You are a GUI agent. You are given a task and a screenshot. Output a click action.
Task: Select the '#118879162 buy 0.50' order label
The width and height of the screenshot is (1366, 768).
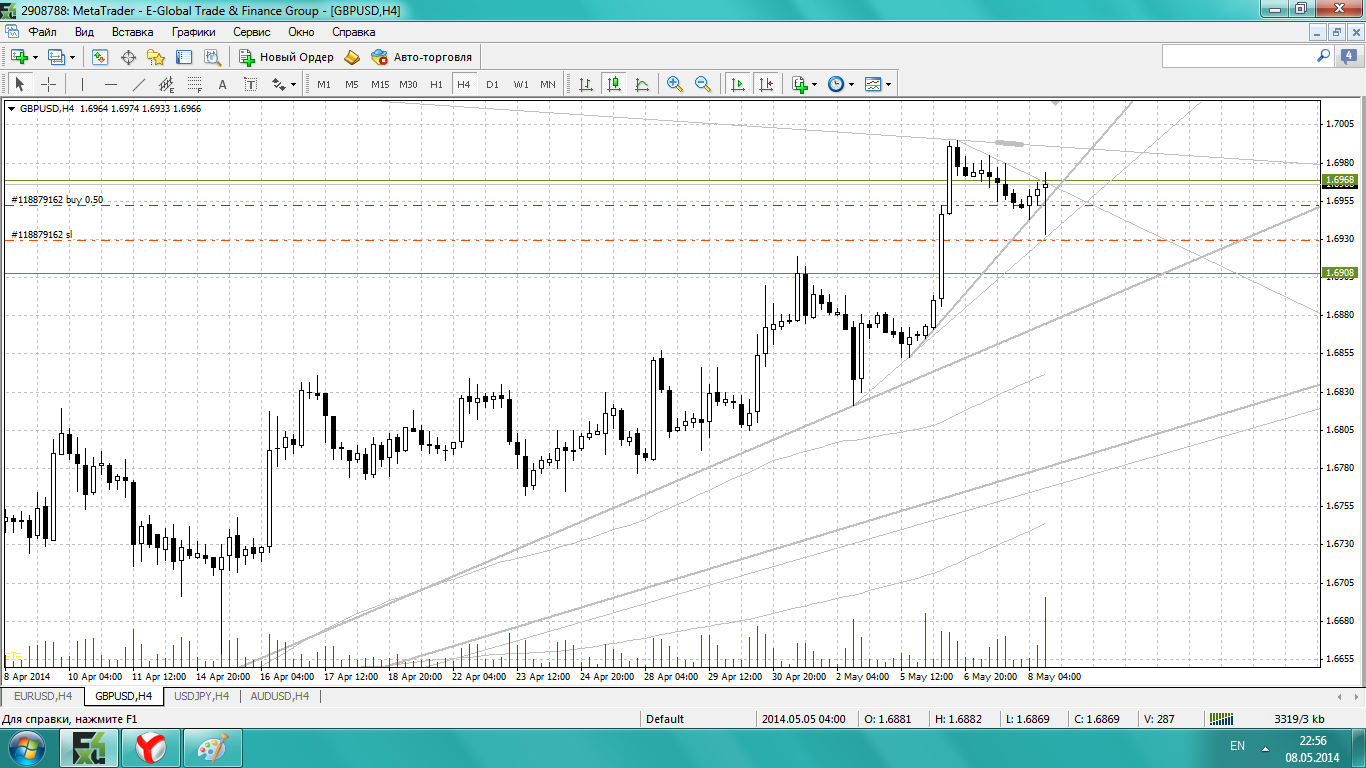(x=57, y=200)
